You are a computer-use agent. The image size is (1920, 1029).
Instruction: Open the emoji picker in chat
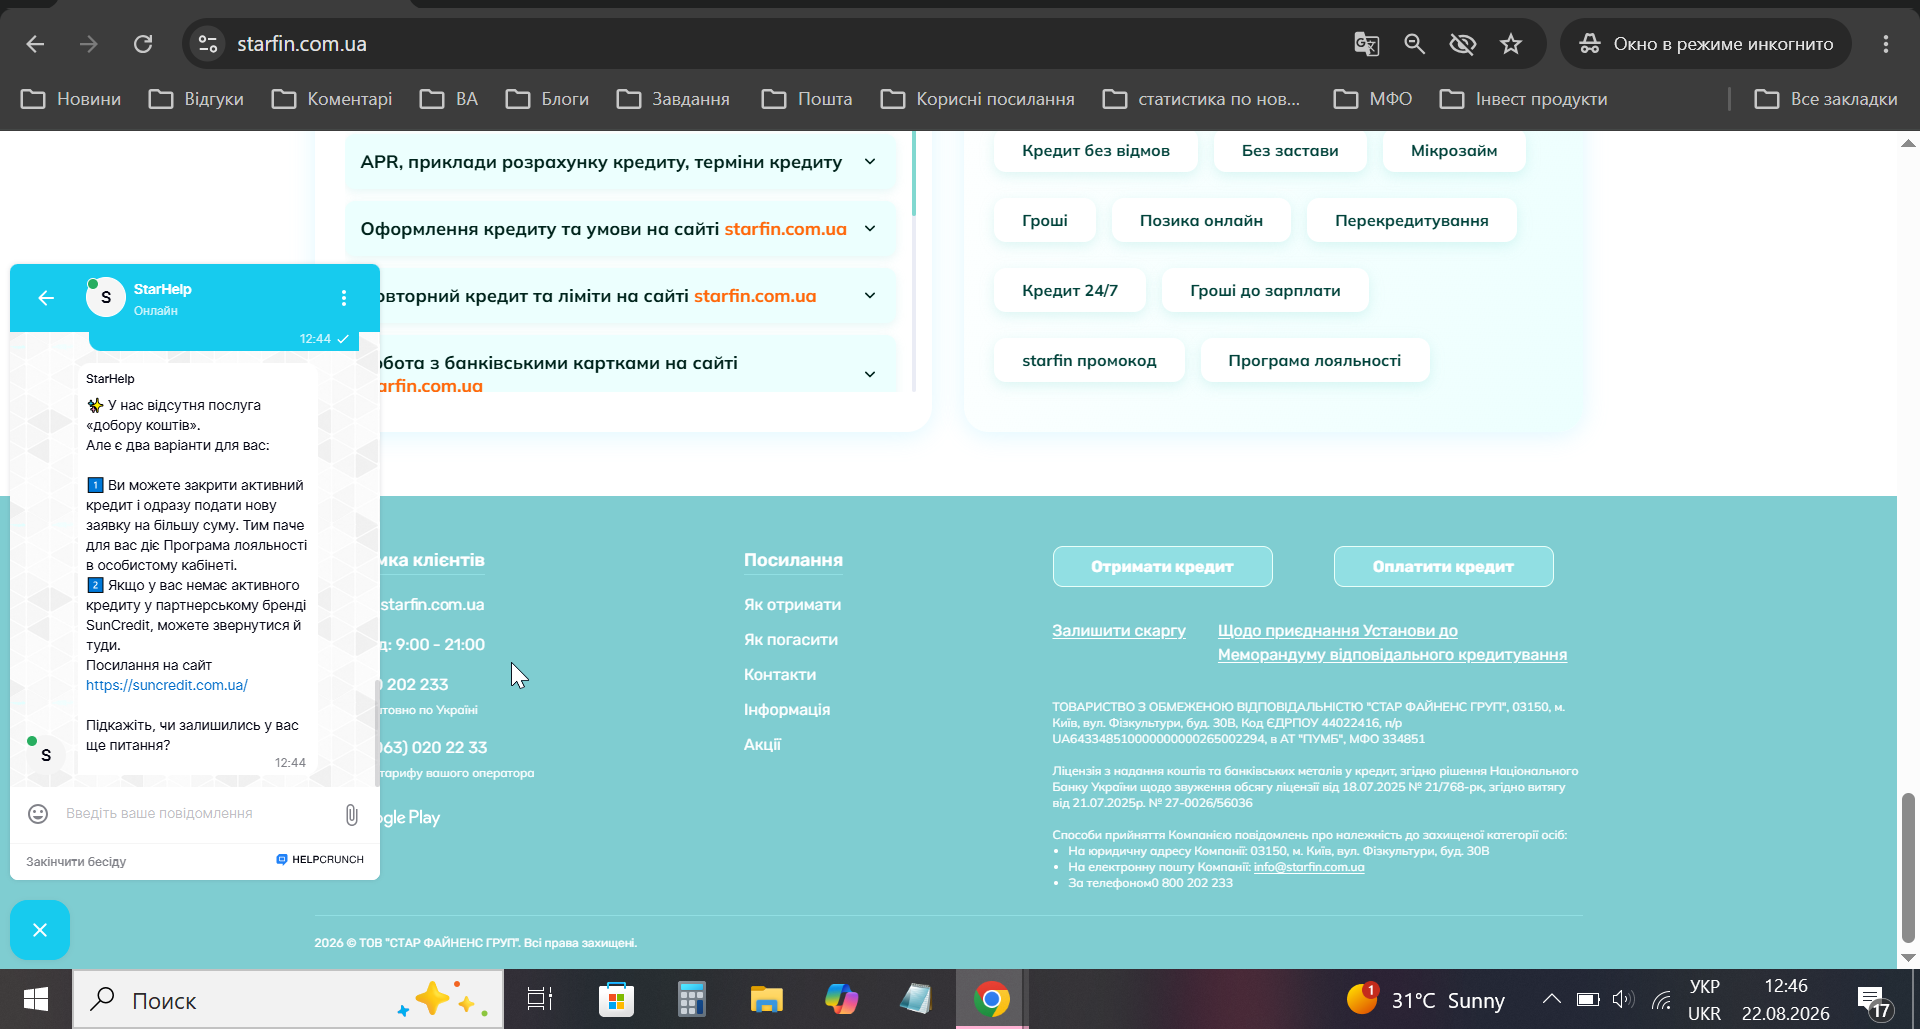38,814
